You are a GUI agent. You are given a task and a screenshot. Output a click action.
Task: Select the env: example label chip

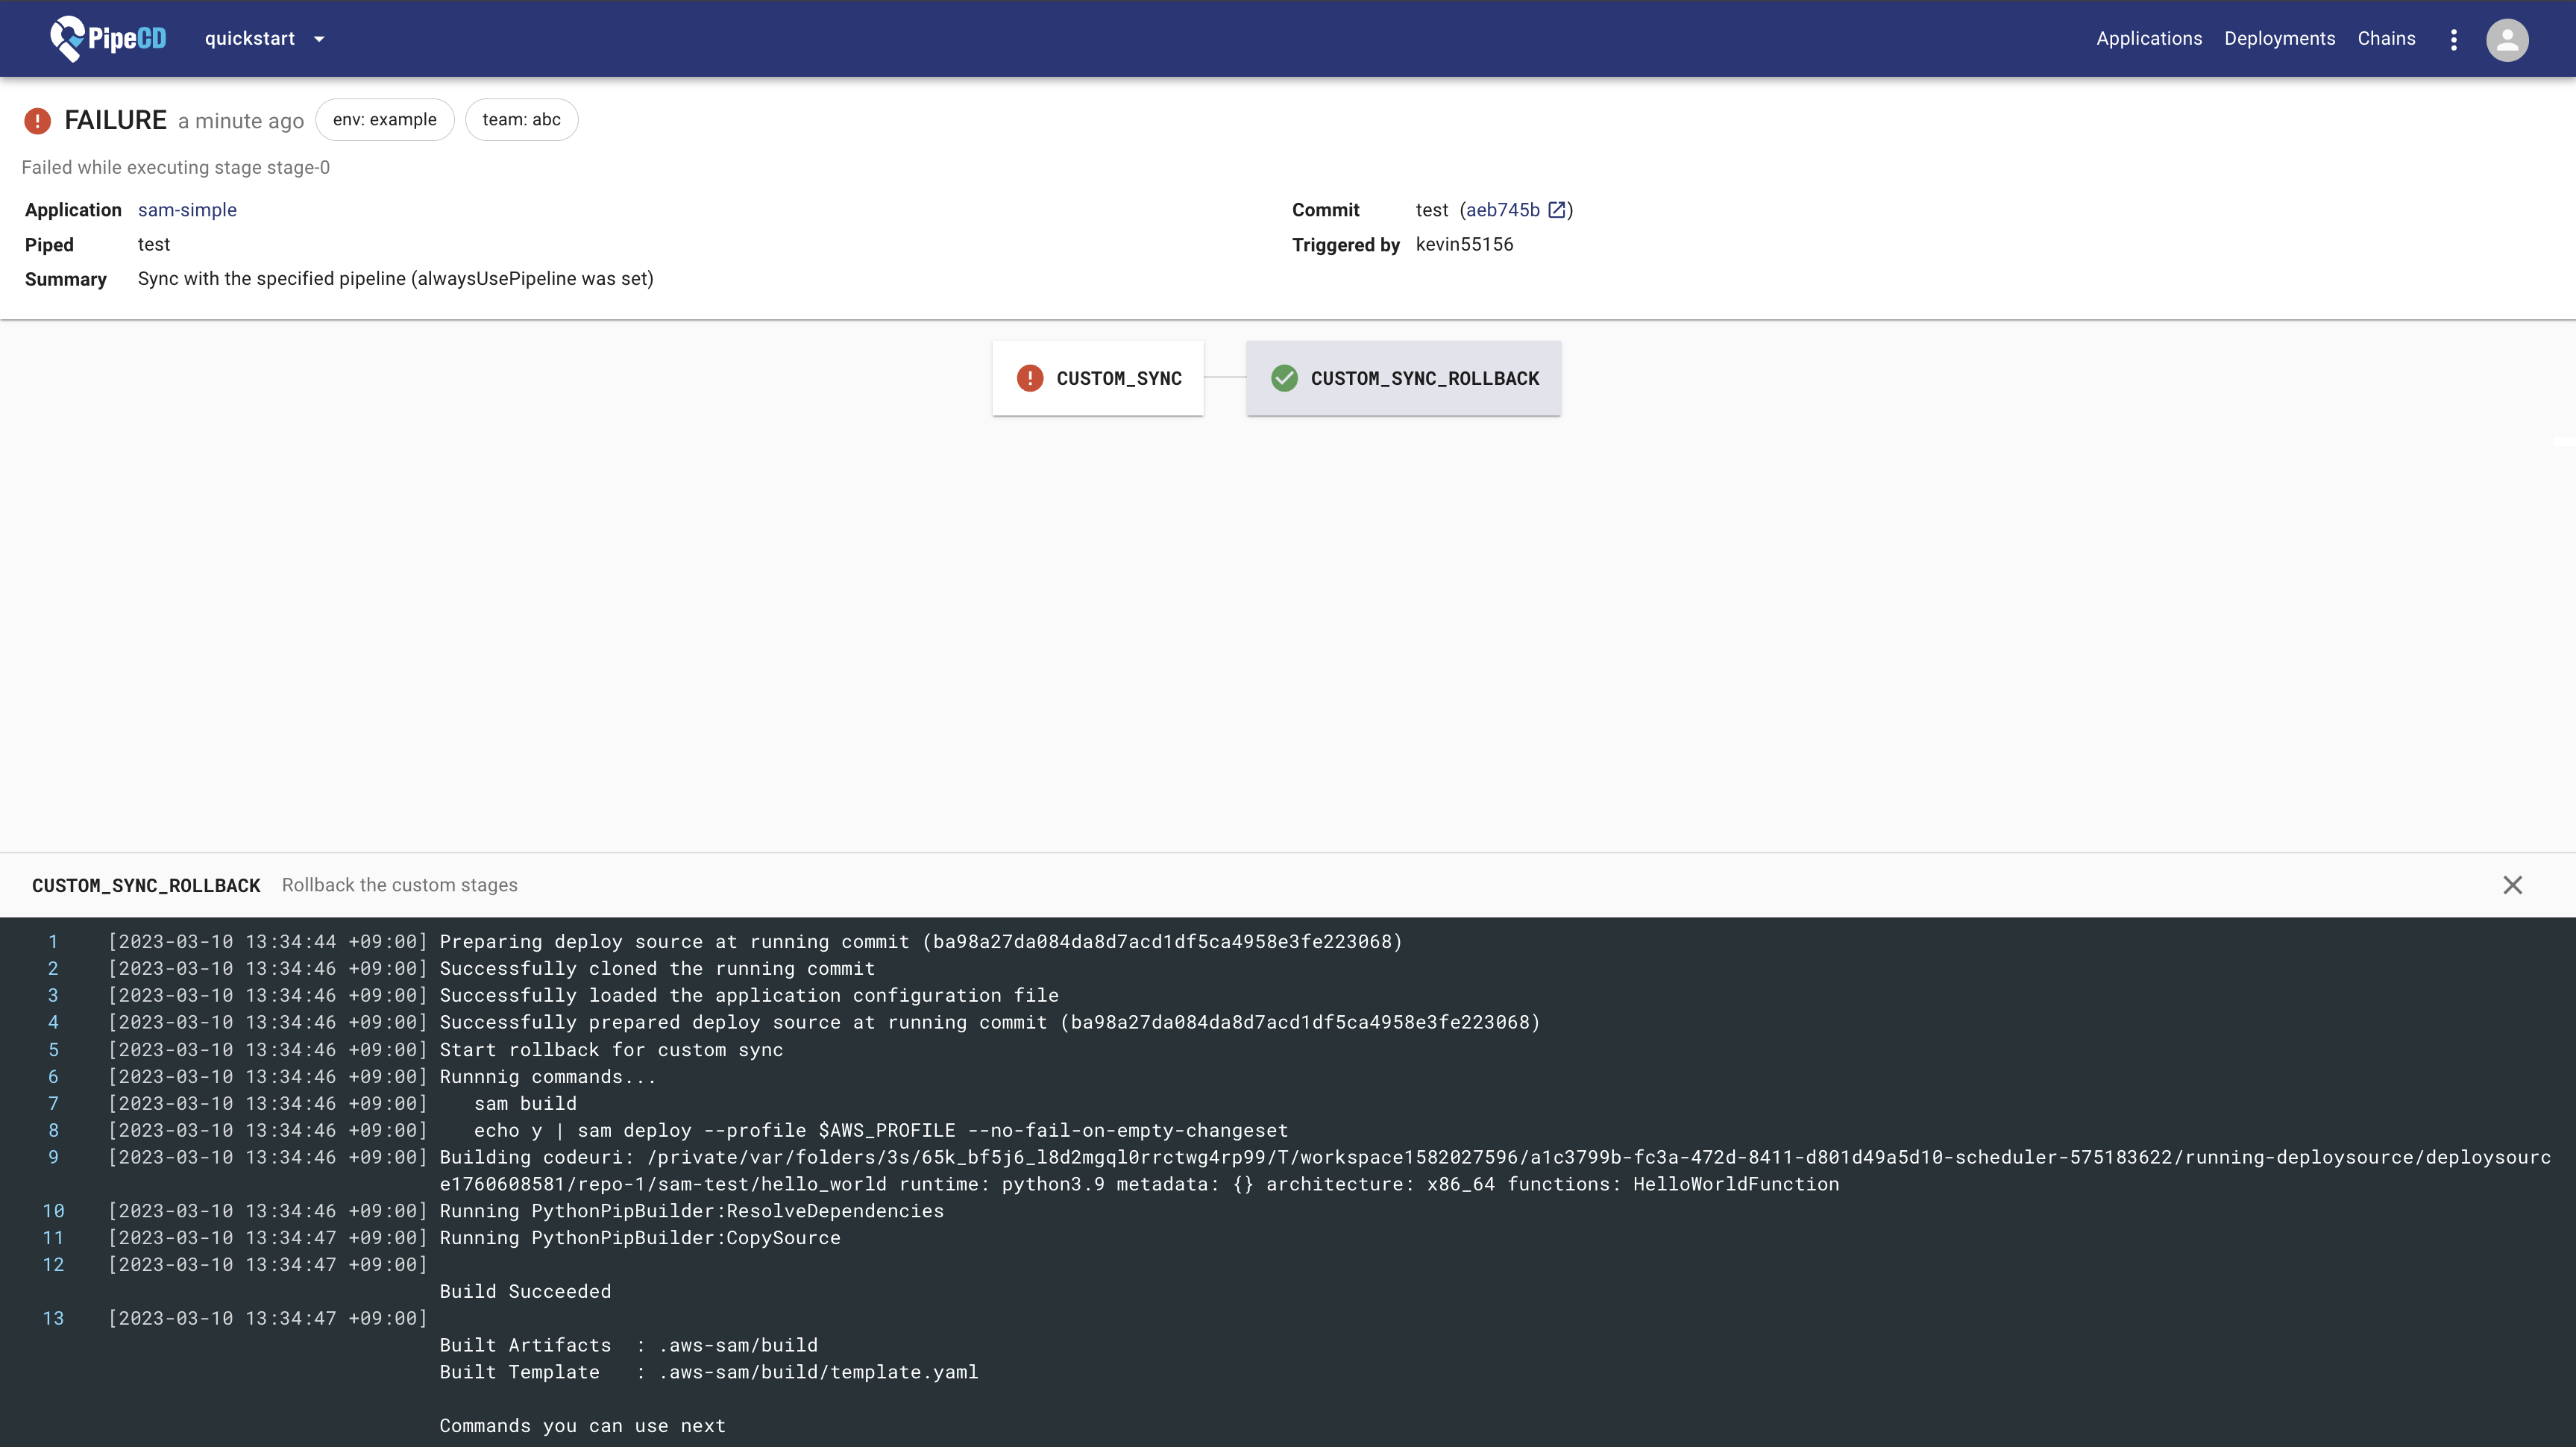[384, 120]
